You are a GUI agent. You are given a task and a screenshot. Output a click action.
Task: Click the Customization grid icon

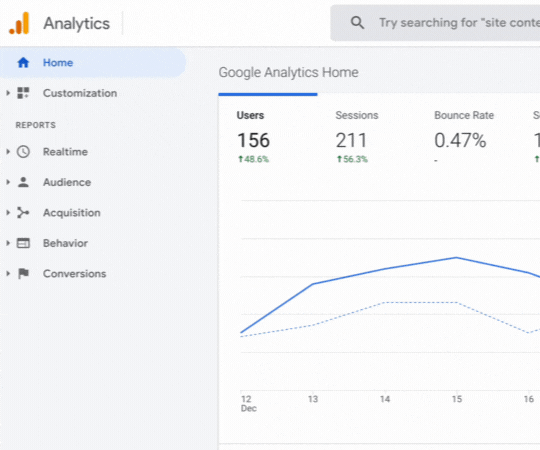[23, 93]
